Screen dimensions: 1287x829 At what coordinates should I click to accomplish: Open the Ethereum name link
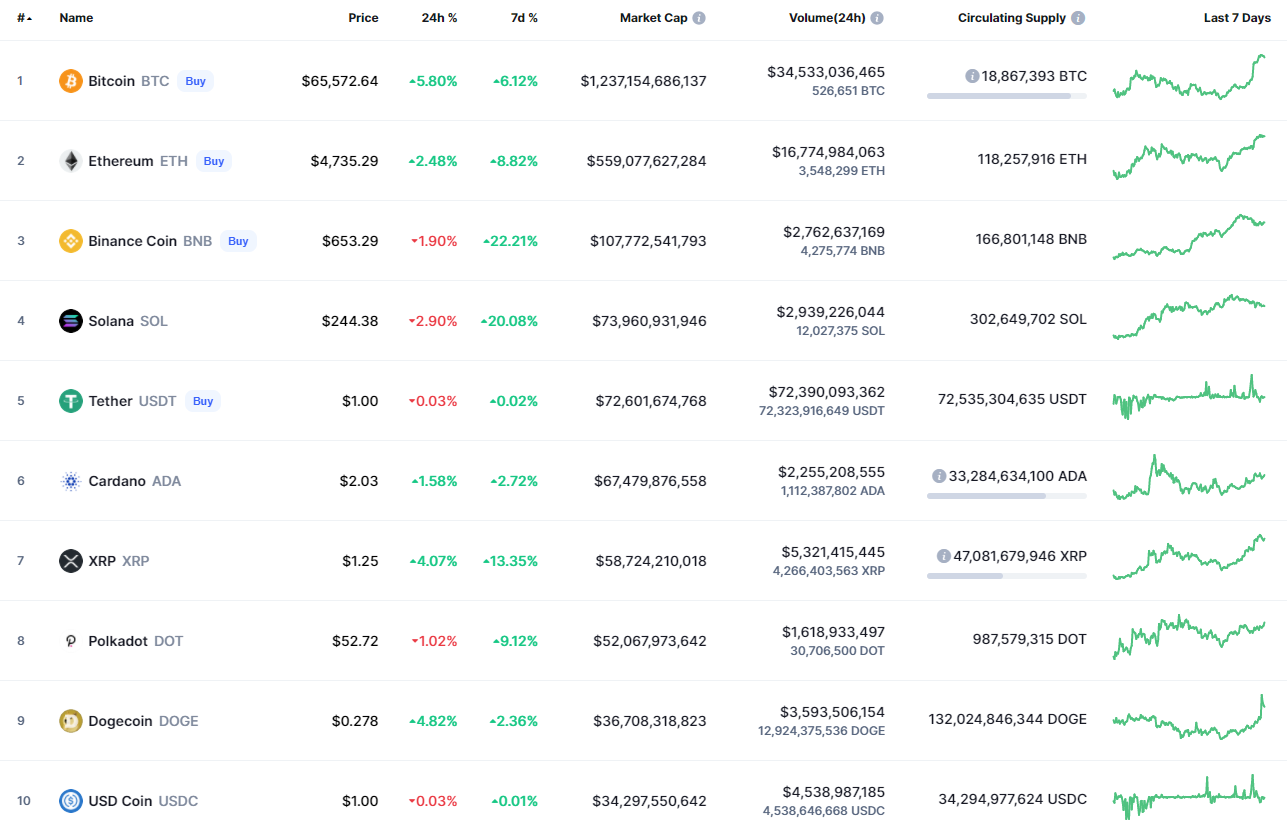(121, 161)
